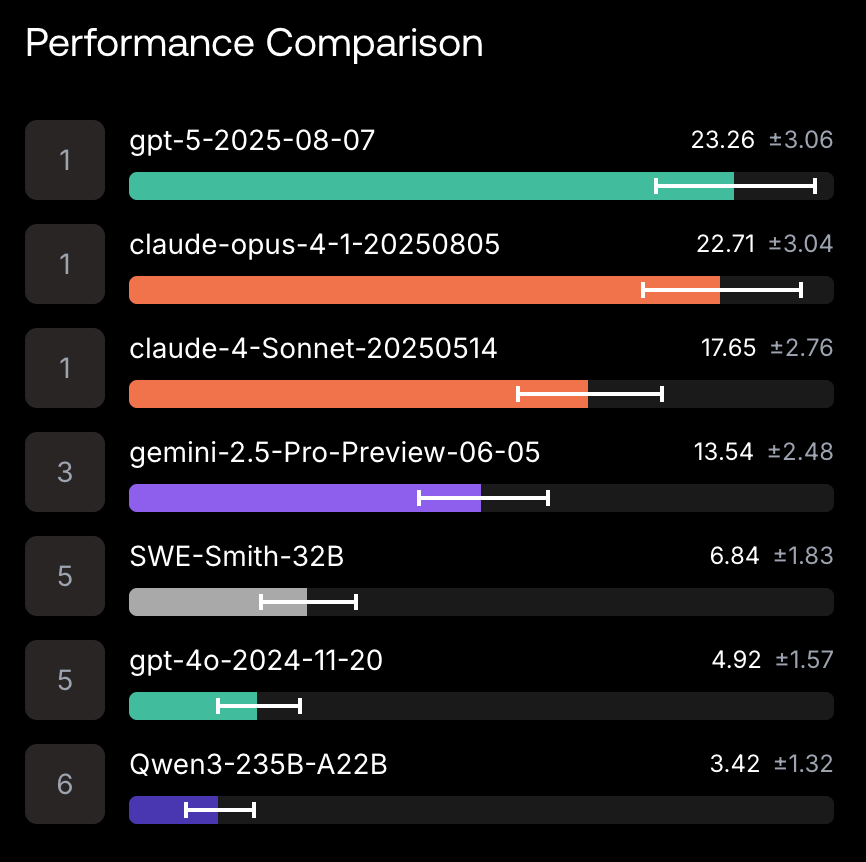This screenshot has height=862, width=866.
Task: Open the gemini-2.5-Pro-Preview-06-05 label
Action: pyautogui.click(x=335, y=452)
